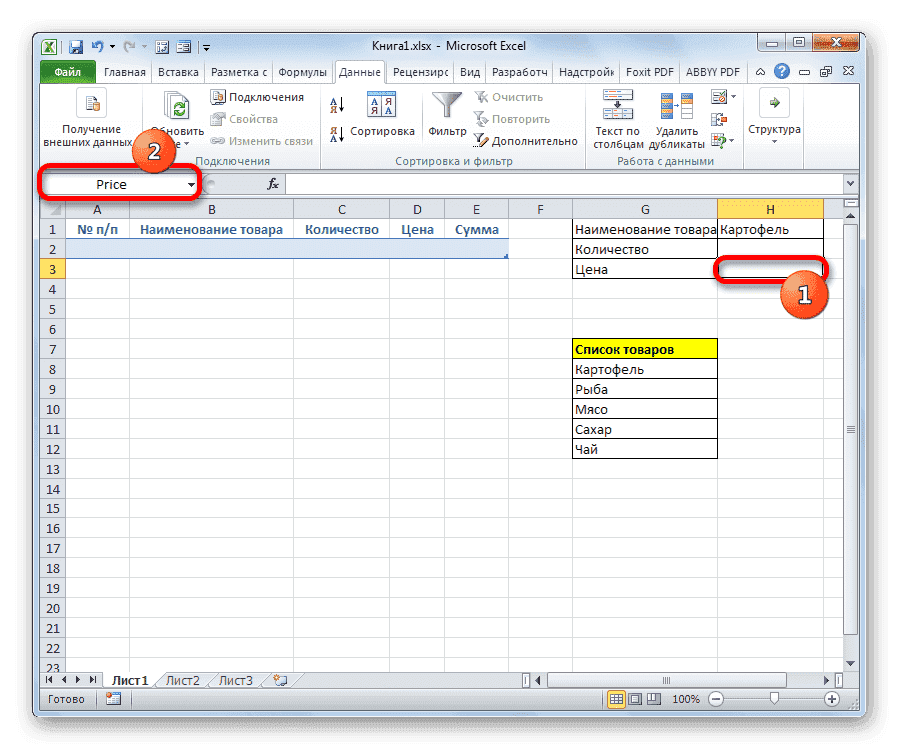899x750 pixels.
Task: Click the Сортировка button
Action: click(383, 110)
